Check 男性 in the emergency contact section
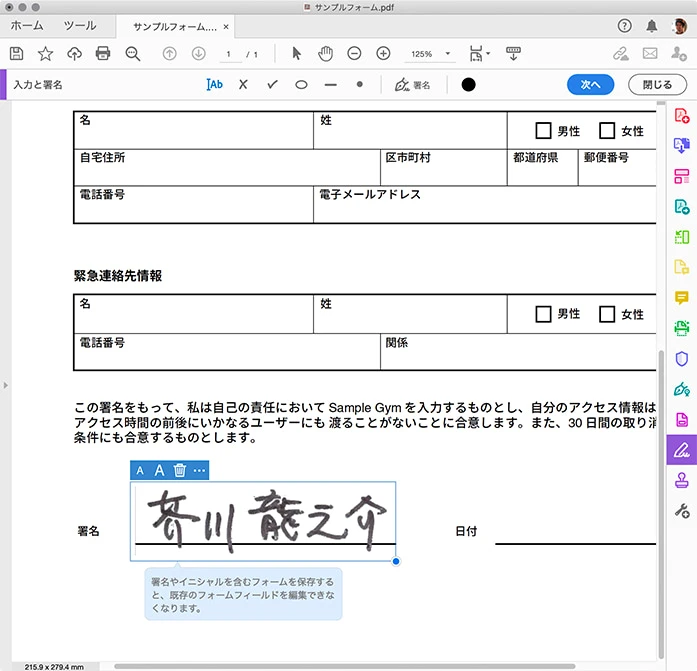The height and width of the screenshot is (671, 697). pos(543,314)
